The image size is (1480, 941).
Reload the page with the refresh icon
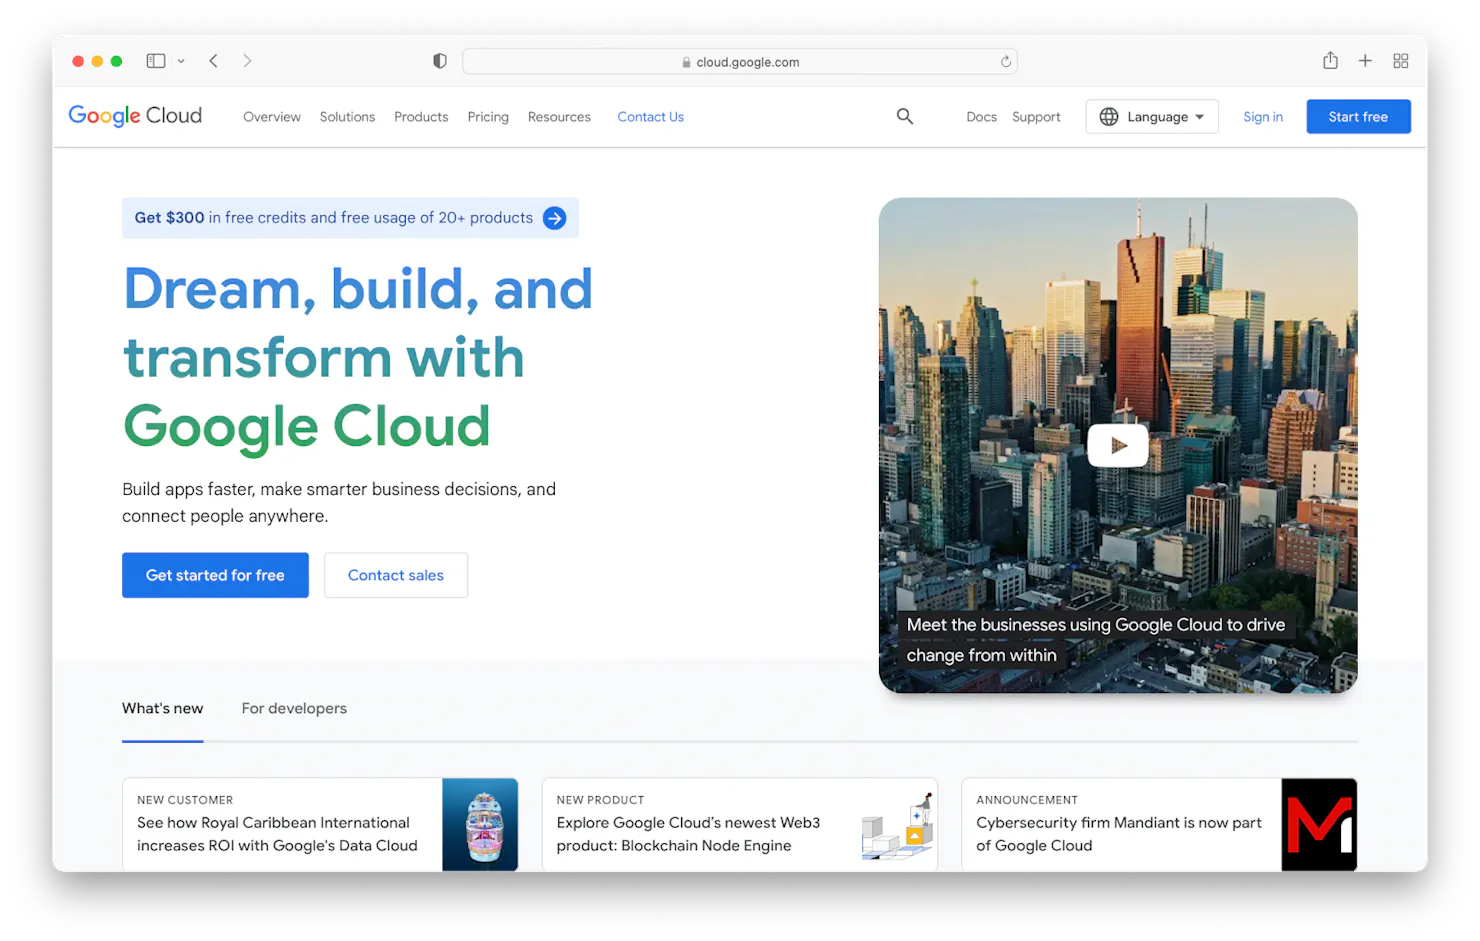tap(1006, 61)
